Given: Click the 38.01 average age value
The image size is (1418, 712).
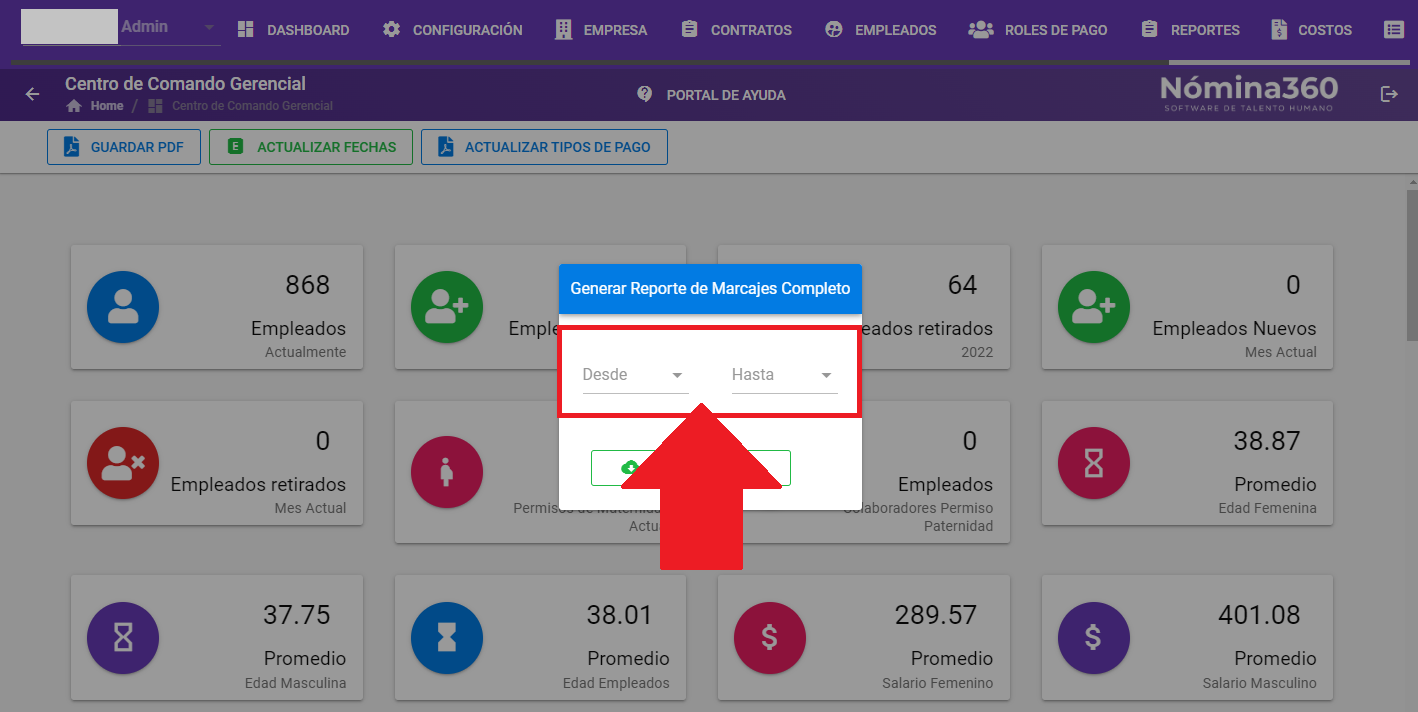Looking at the screenshot, I should tap(619, 615).
